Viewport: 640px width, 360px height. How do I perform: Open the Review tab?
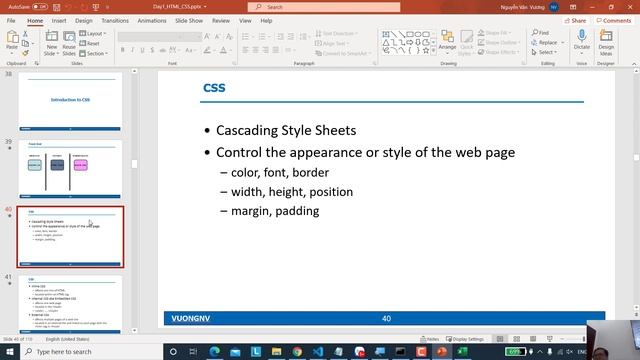coord(221,20)
